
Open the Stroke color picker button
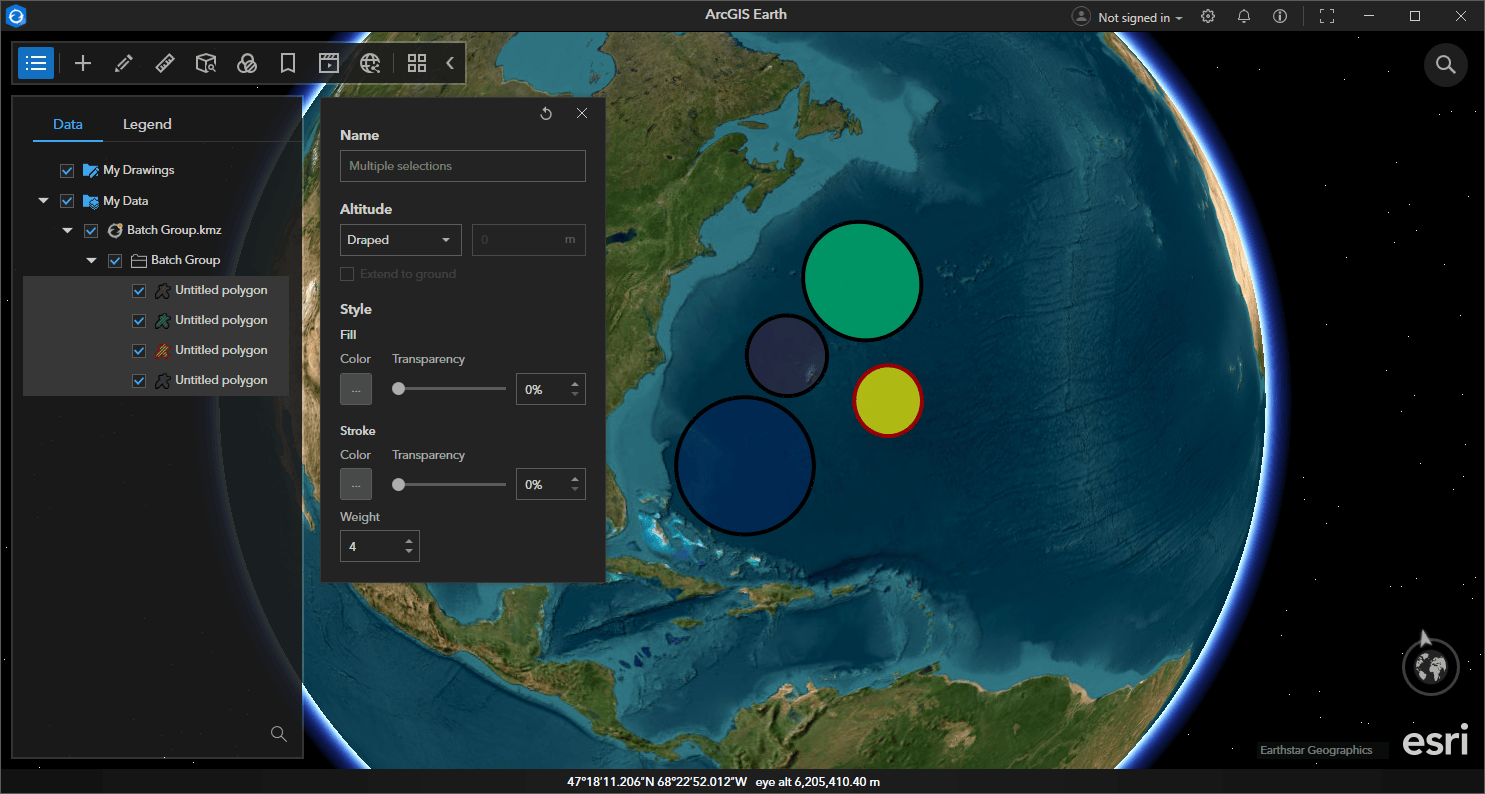[x=356, y=484]
